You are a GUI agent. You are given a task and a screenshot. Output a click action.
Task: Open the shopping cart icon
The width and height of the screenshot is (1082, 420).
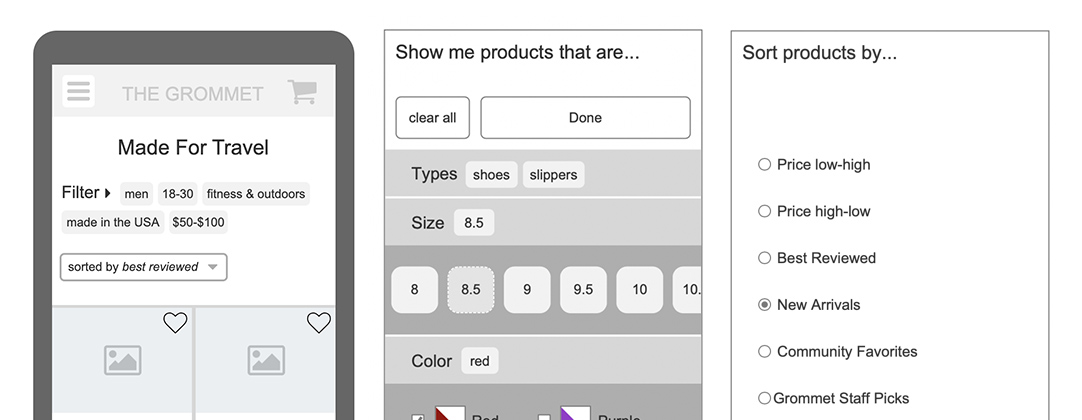tap(302, 92)
